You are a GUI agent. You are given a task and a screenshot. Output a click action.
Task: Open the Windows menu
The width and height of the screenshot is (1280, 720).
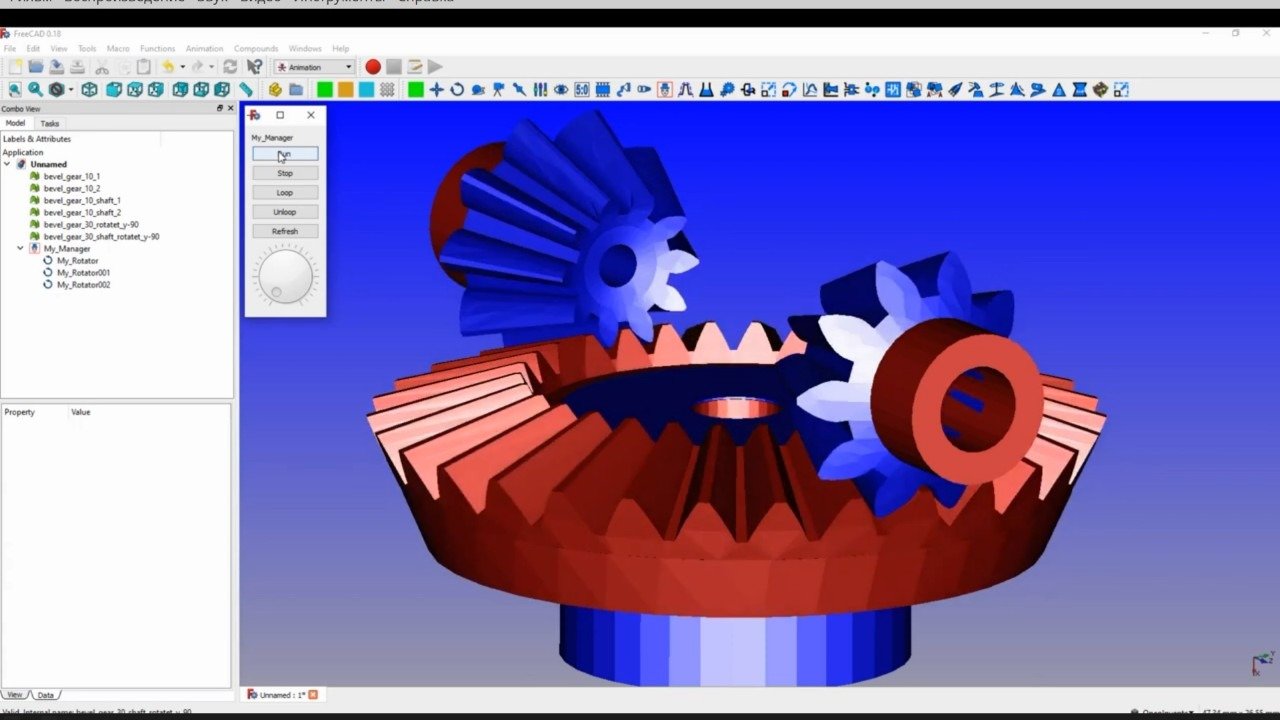point(305,48)
